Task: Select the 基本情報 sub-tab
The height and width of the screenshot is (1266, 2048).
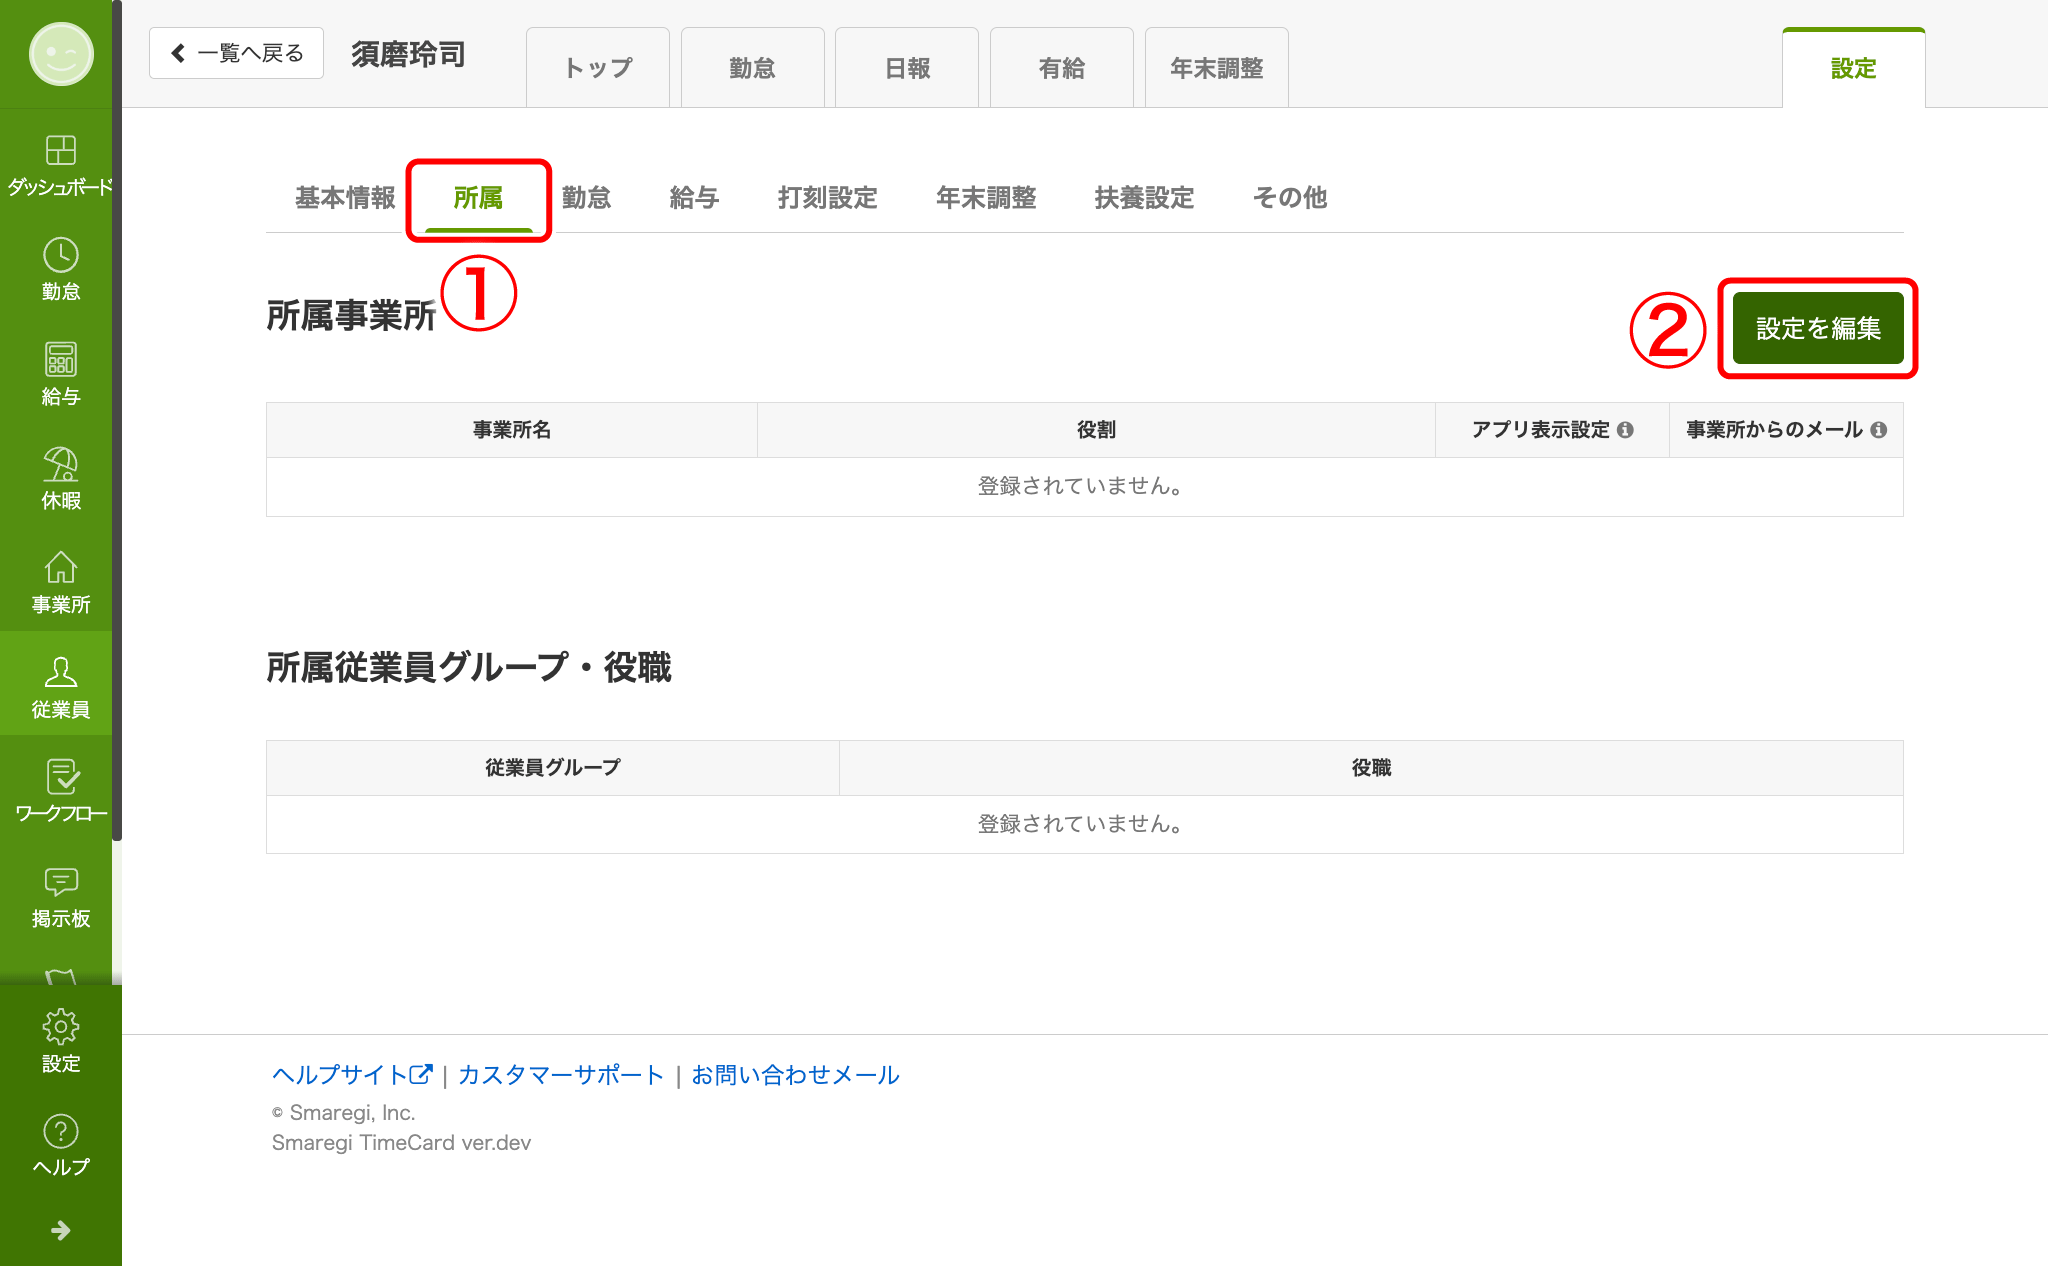Action: tap(343, 198)
